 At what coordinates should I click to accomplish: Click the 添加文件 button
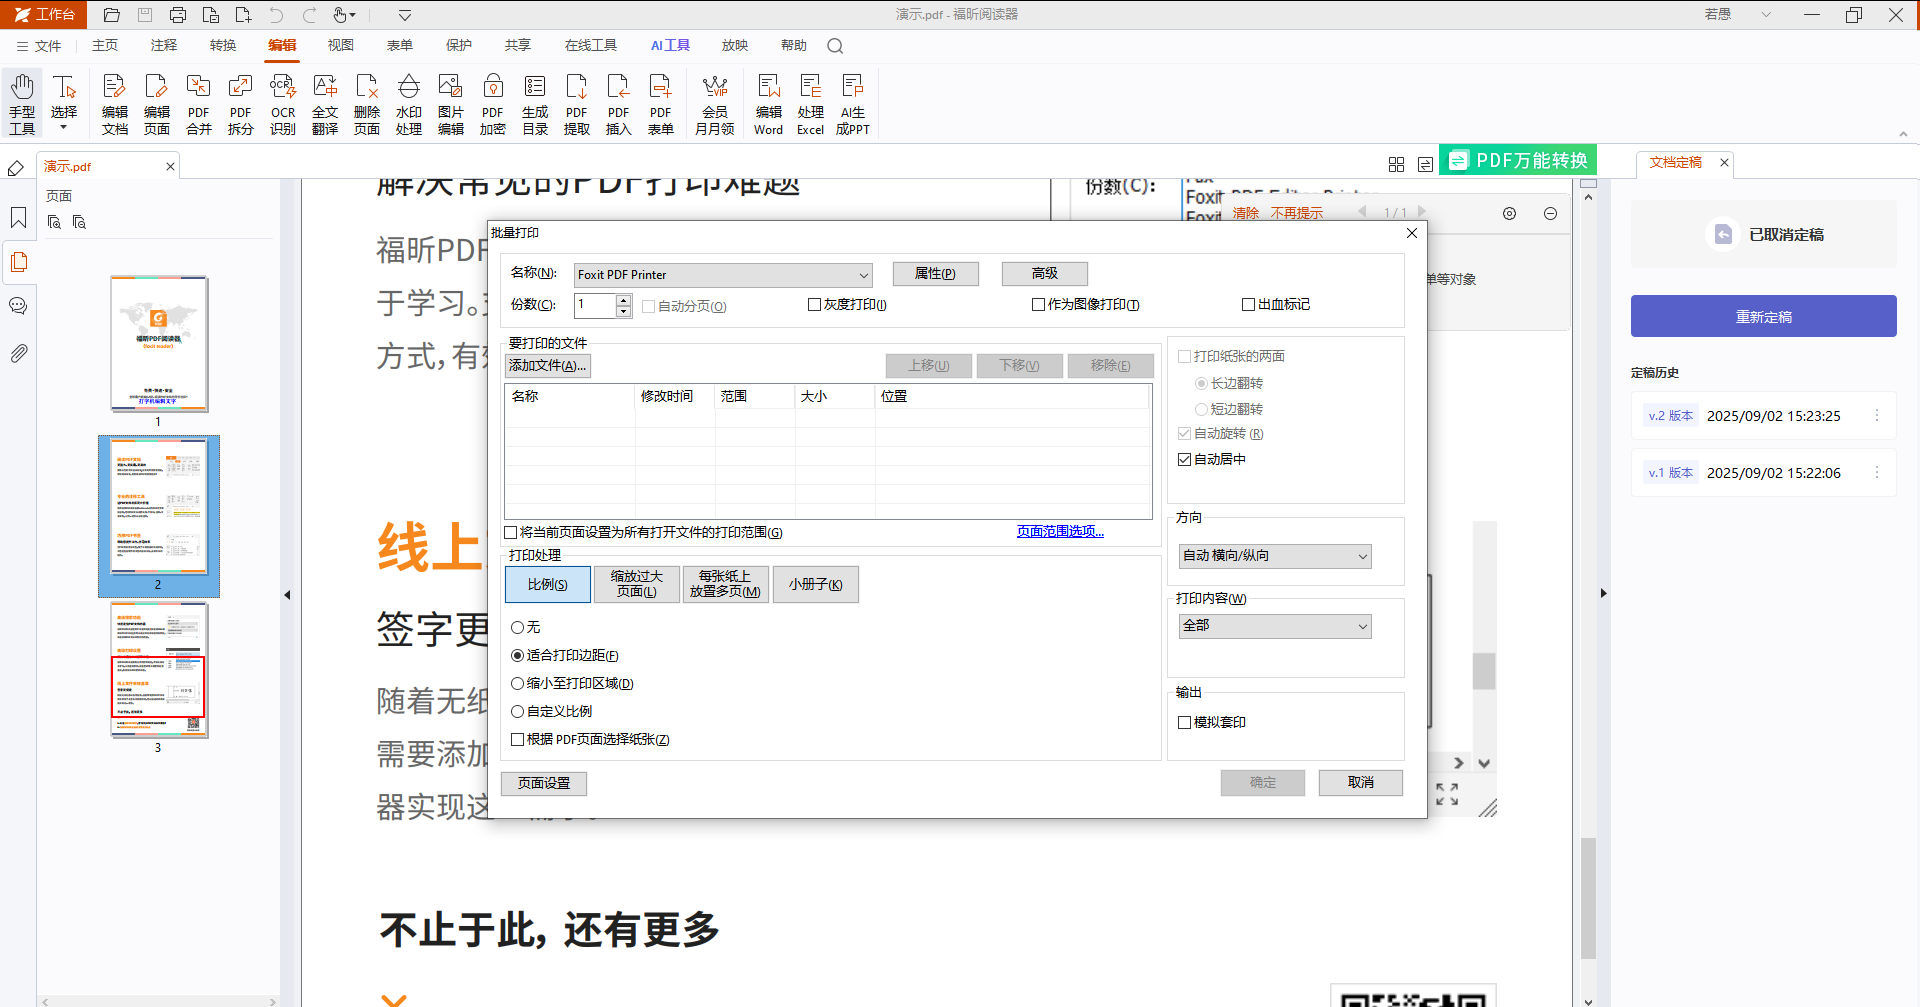[x=547, y=366]
